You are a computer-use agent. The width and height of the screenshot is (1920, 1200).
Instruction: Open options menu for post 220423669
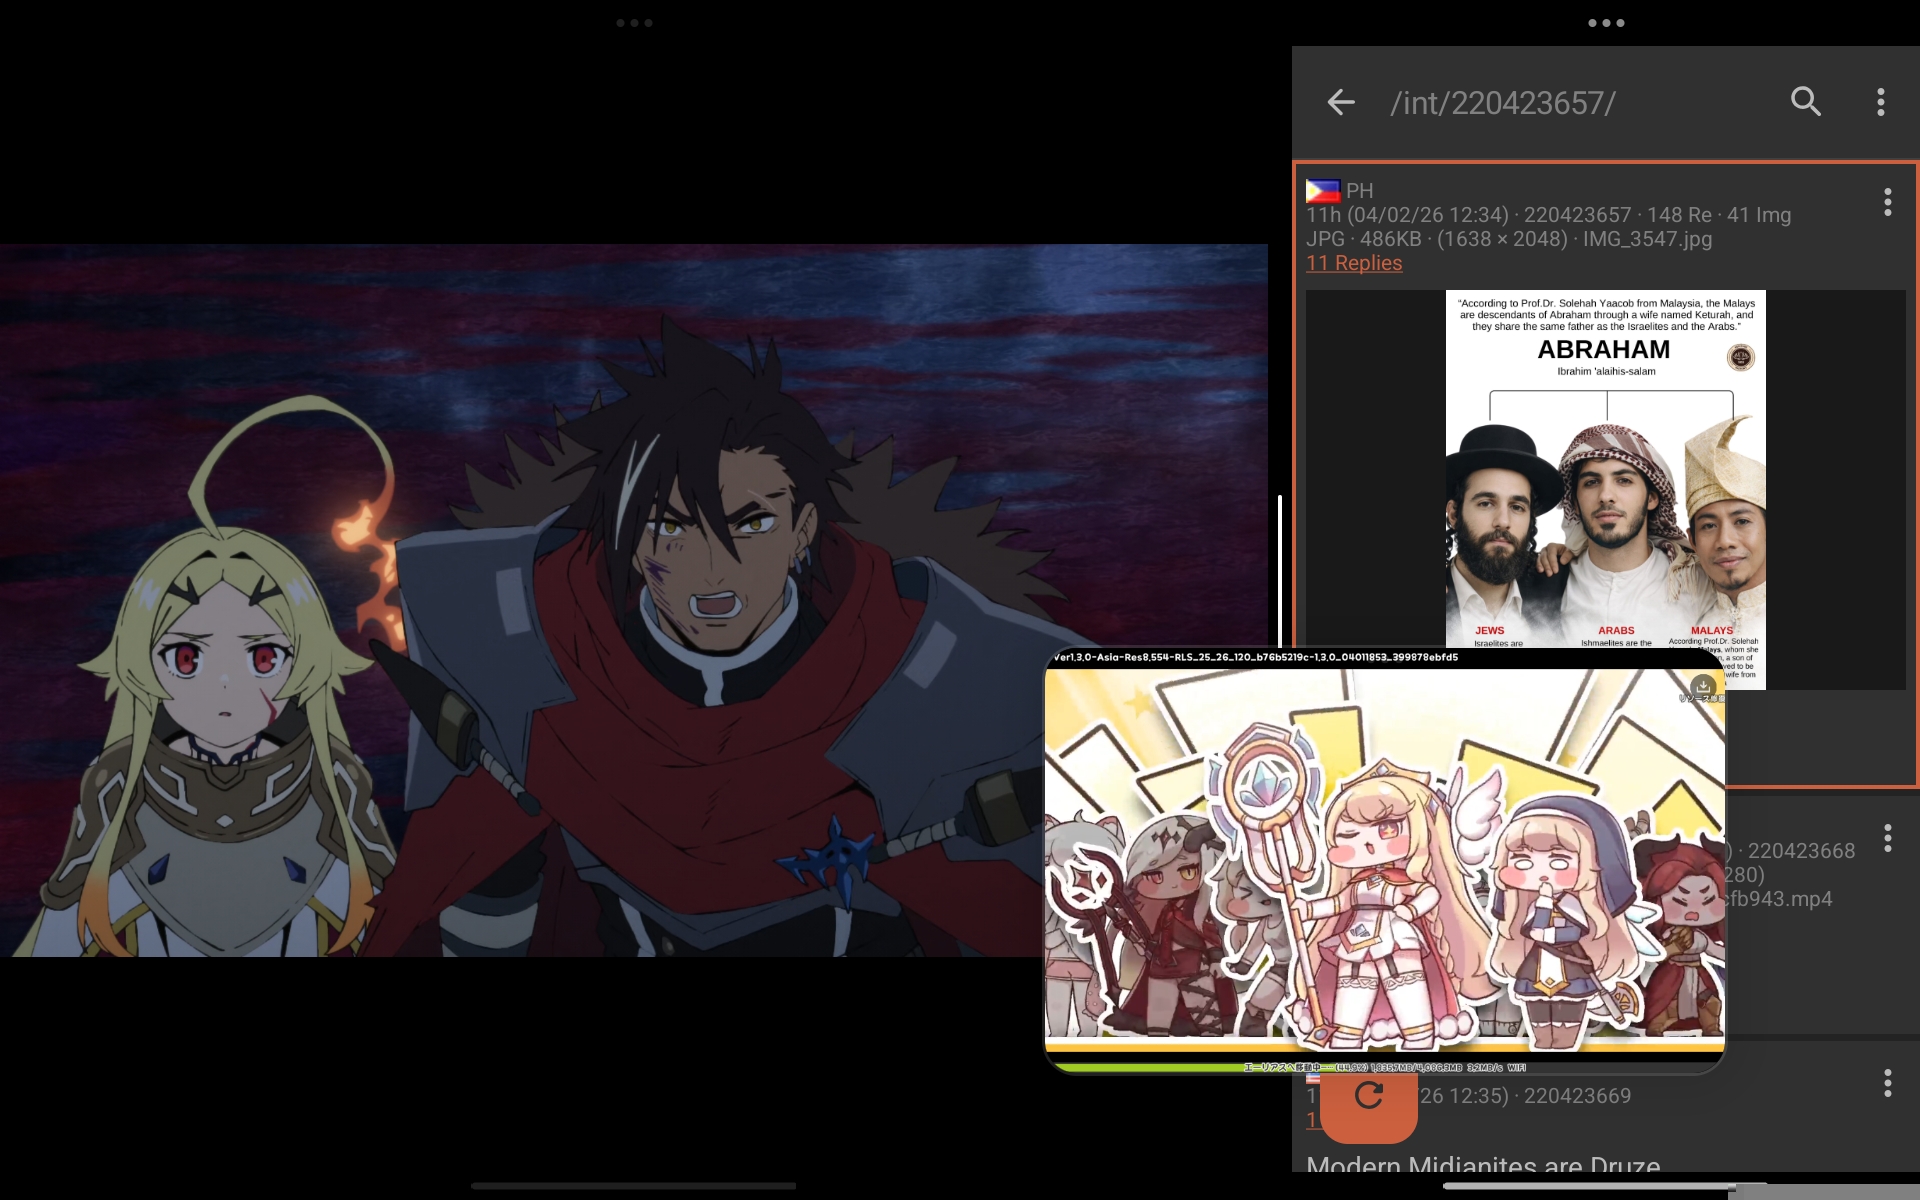pyautogui.click(x=1887, y=1083)
